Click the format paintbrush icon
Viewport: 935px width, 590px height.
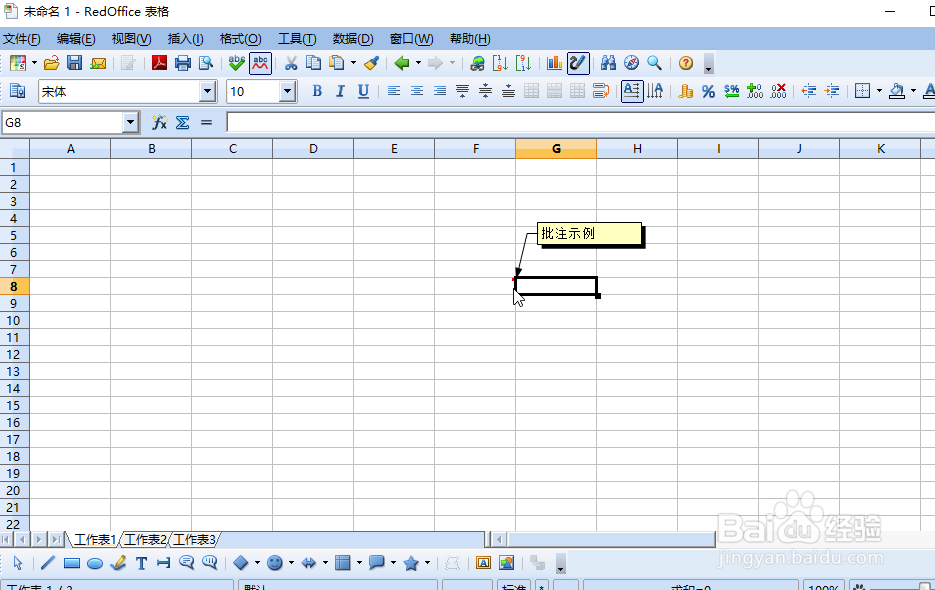[372, 63]
